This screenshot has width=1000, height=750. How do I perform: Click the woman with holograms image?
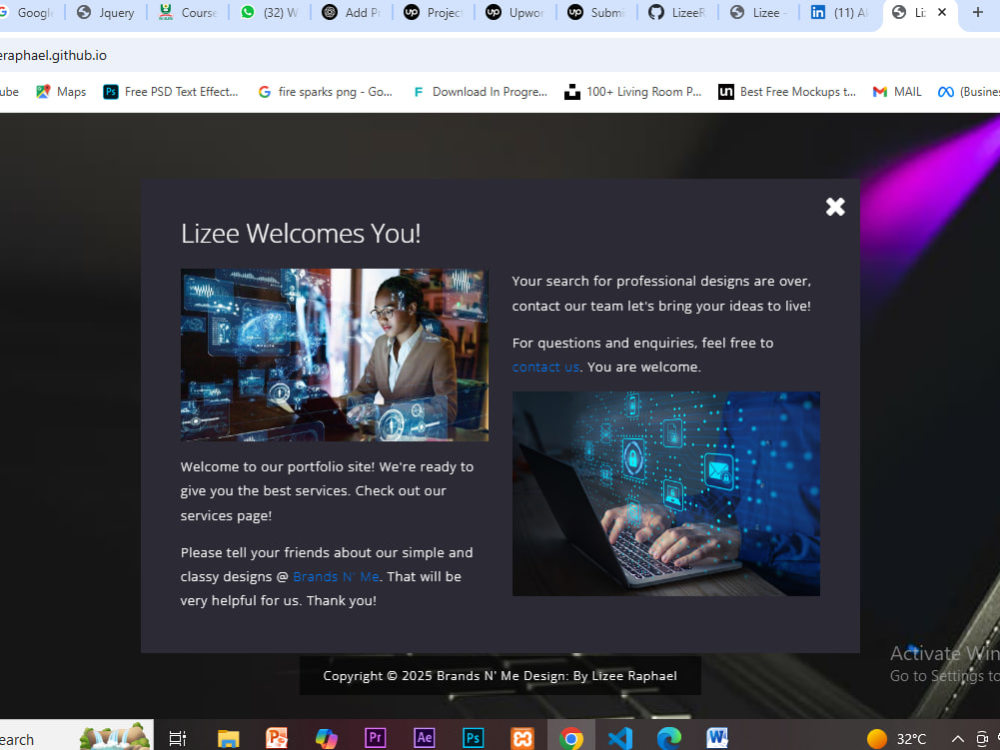pos(335,355)
